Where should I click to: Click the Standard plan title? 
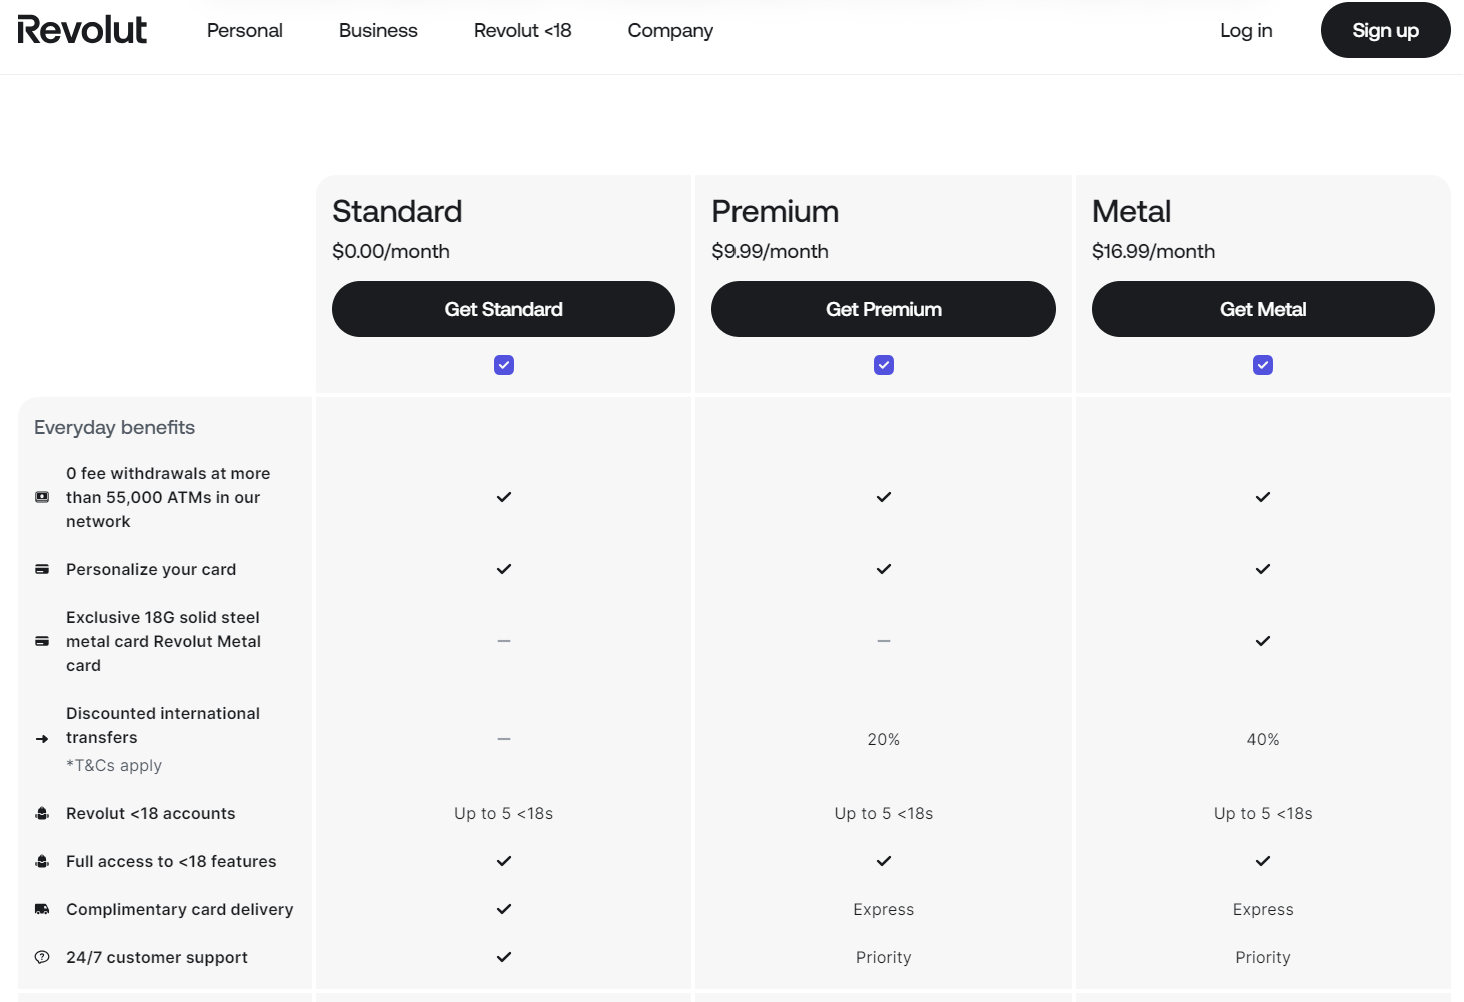pyautogui.click(x=397, y=212)
